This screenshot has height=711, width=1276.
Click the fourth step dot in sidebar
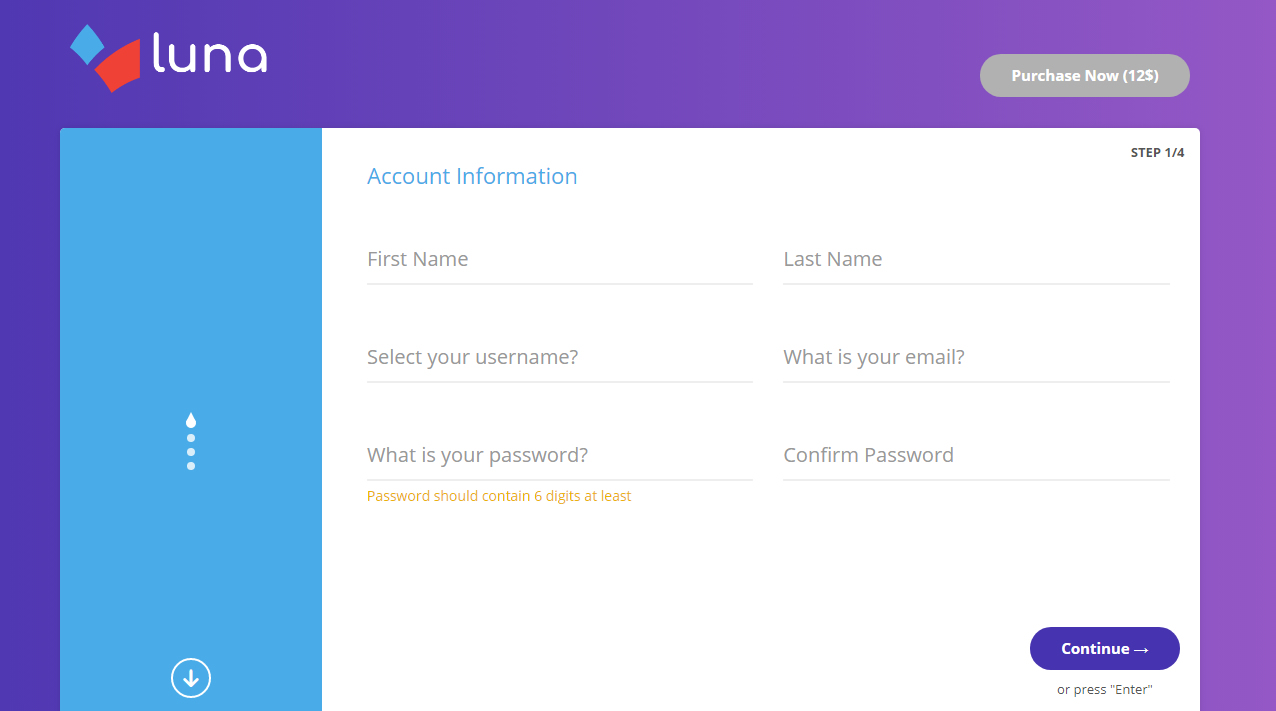tap(191, 466)
